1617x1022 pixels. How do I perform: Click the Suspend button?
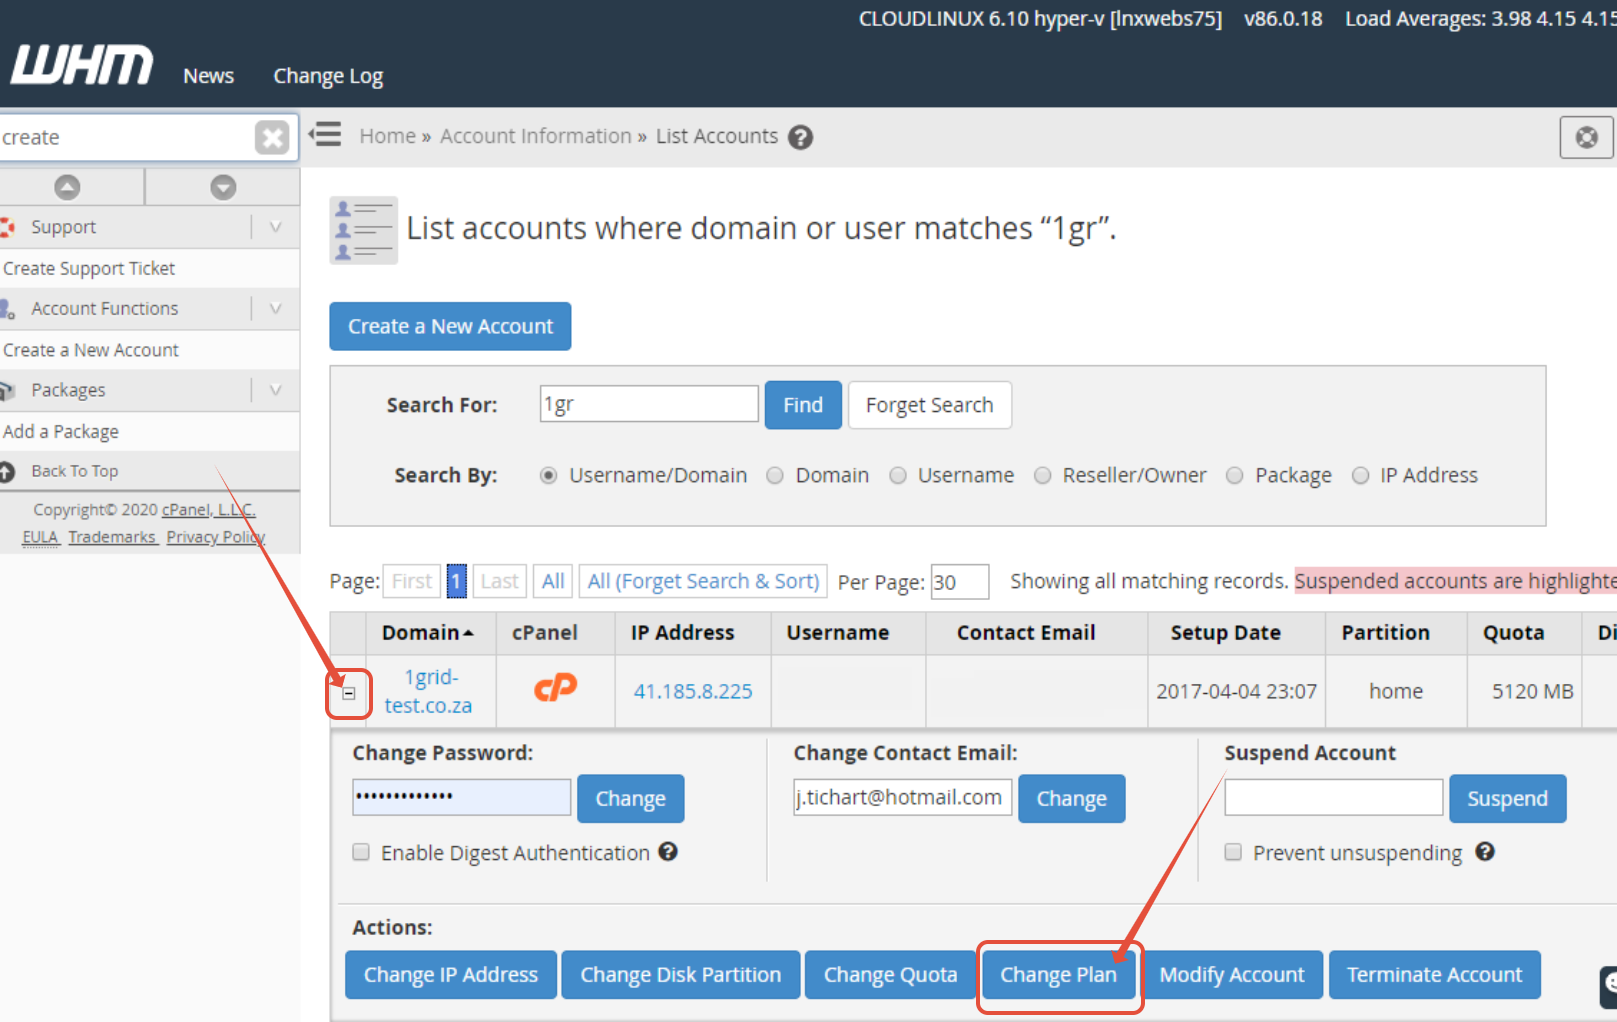(1508, 799)
